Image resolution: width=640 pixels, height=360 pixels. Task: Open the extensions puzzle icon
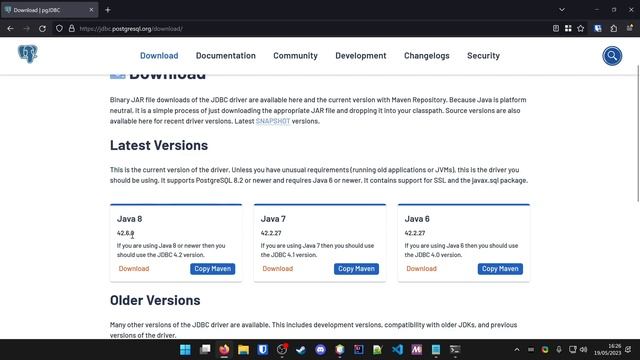pos(614,29)
